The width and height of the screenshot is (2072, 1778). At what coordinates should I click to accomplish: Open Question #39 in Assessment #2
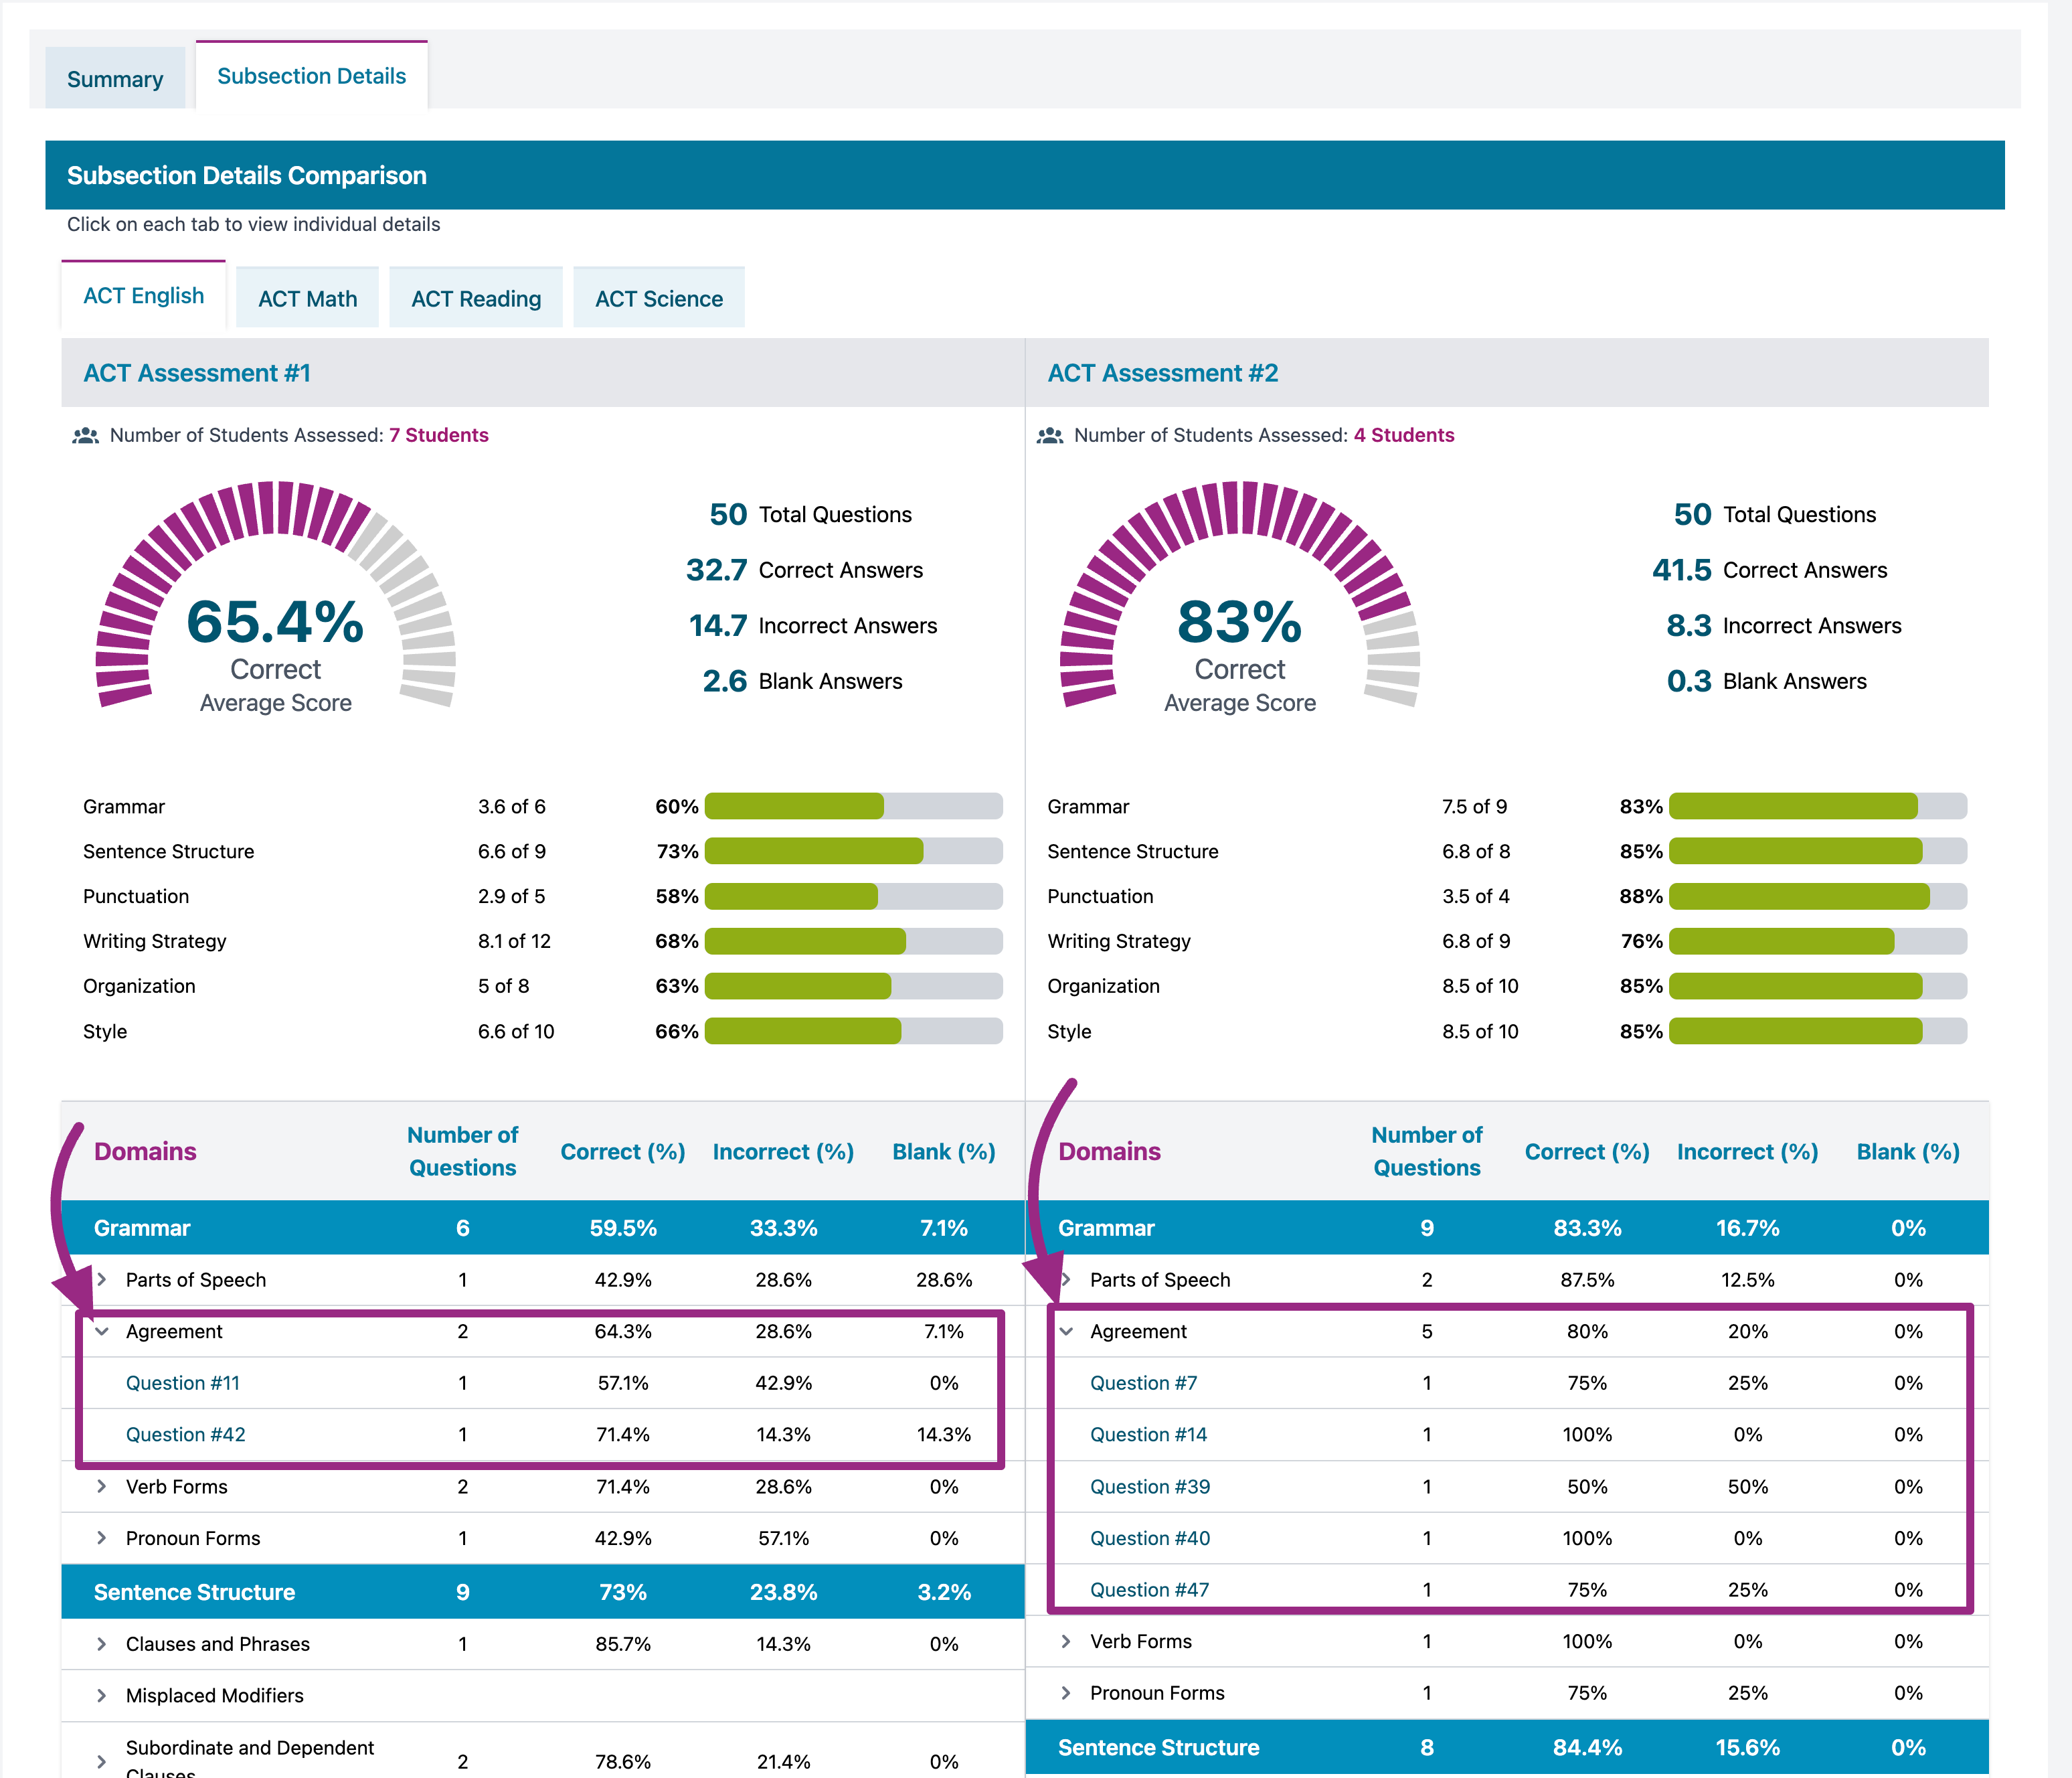1150,1486
